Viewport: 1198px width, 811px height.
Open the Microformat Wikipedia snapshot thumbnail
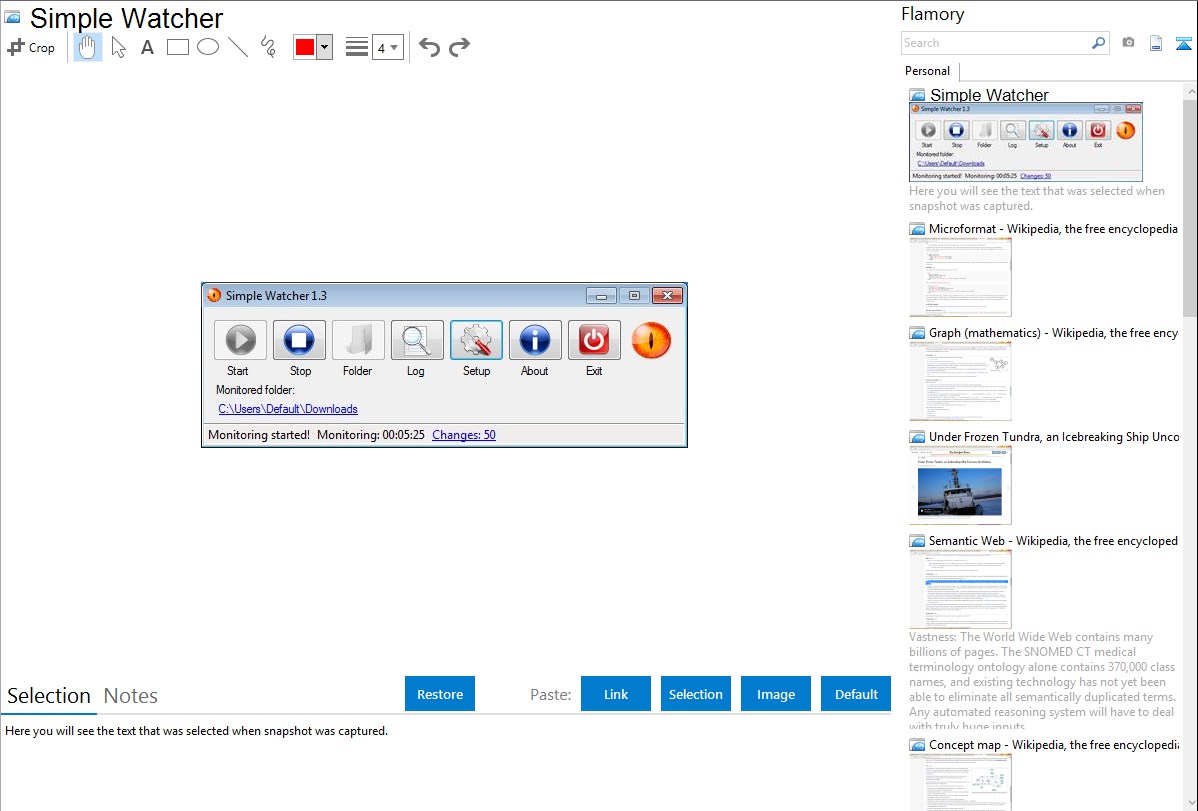point(960,277)
